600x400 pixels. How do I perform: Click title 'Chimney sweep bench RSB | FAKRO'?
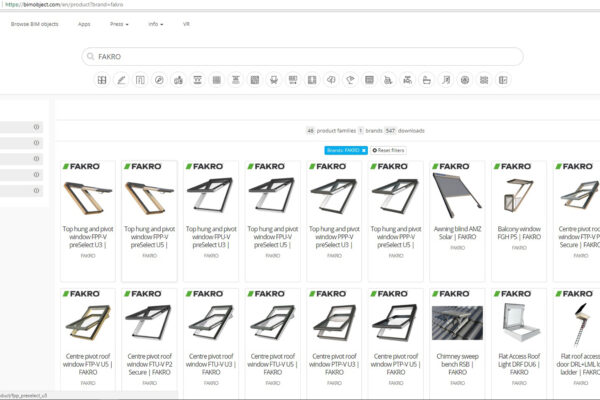click(457, 364)
